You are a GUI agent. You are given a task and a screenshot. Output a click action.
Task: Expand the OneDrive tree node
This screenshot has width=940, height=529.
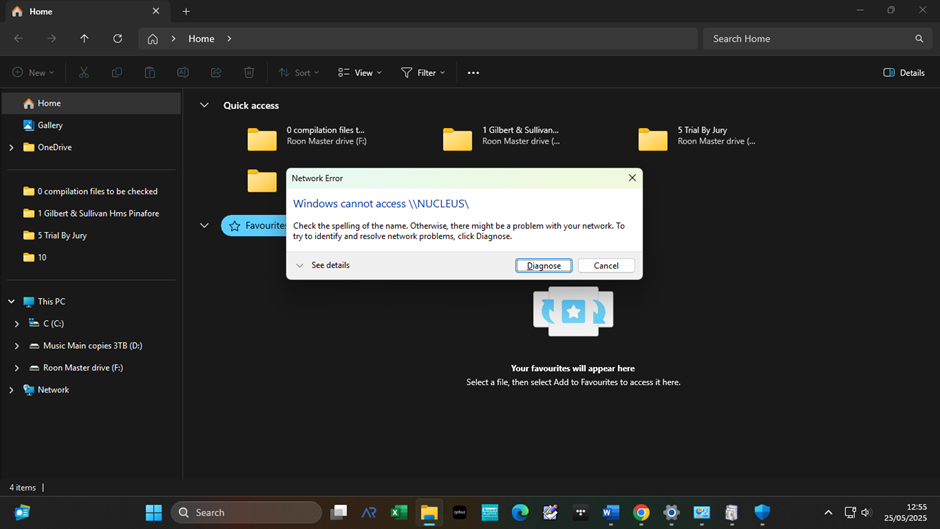pyautogui.click(x=12, y=147)
